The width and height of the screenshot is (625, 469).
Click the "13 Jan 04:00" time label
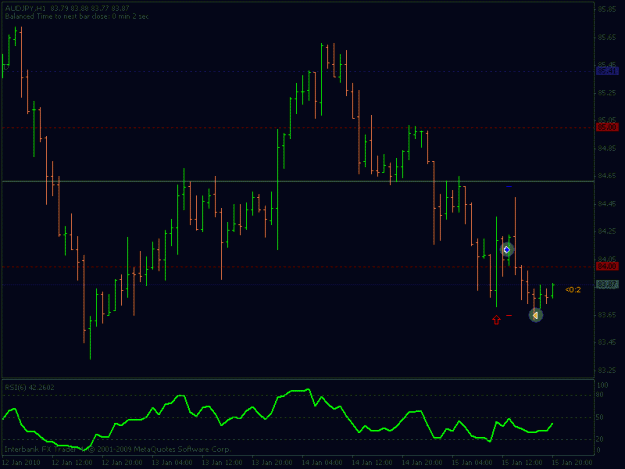click(x=172, y=462)
